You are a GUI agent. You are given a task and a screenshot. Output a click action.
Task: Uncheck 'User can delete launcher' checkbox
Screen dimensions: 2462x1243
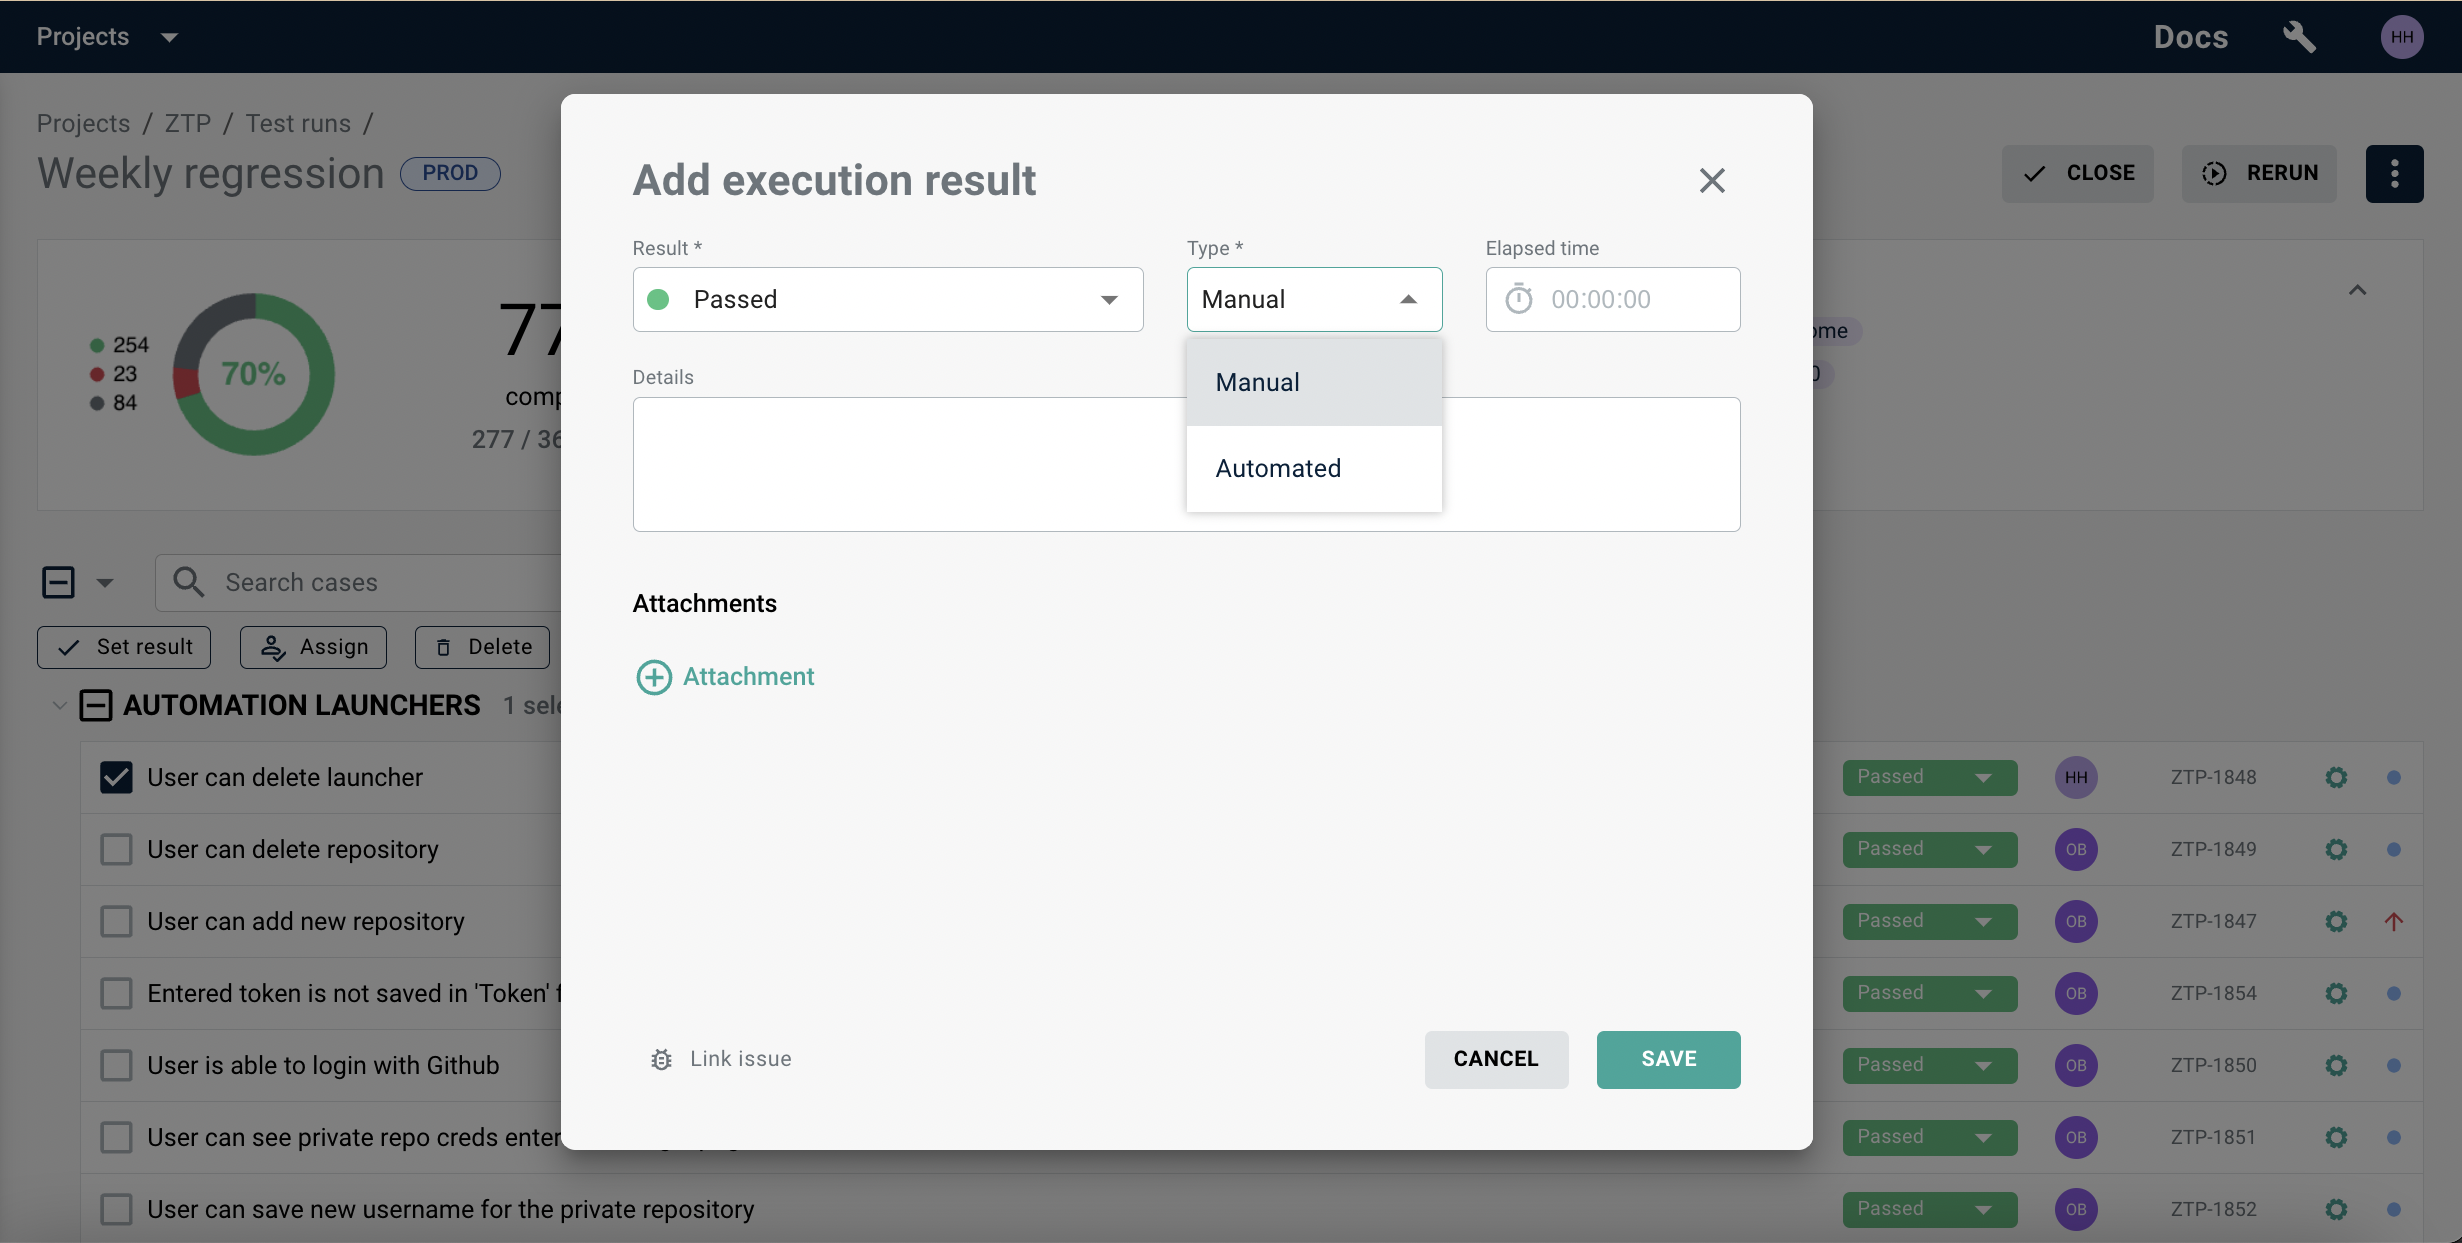116,777
